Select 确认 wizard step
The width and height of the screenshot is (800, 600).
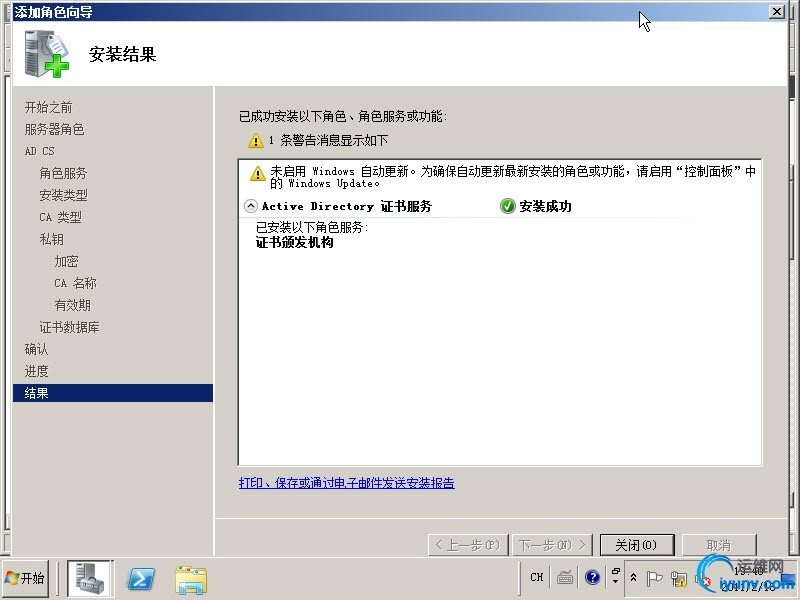pyautogui.click(x=36, y=349)
